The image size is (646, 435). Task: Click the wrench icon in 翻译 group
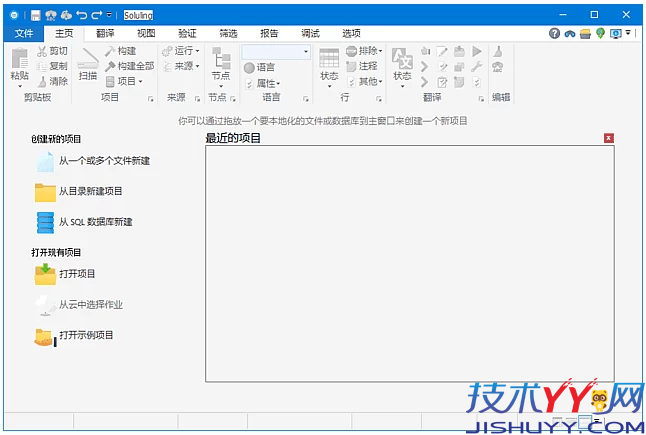pyautogui.click(x=477, y=66)
